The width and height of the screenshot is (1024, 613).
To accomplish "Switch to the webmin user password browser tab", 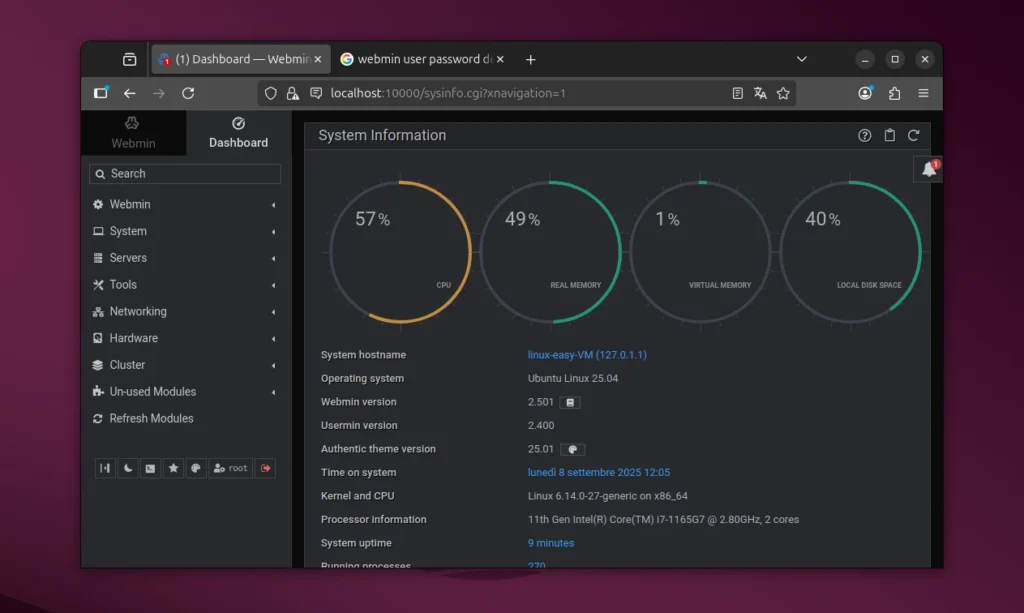I will click(x=418, y=59).
